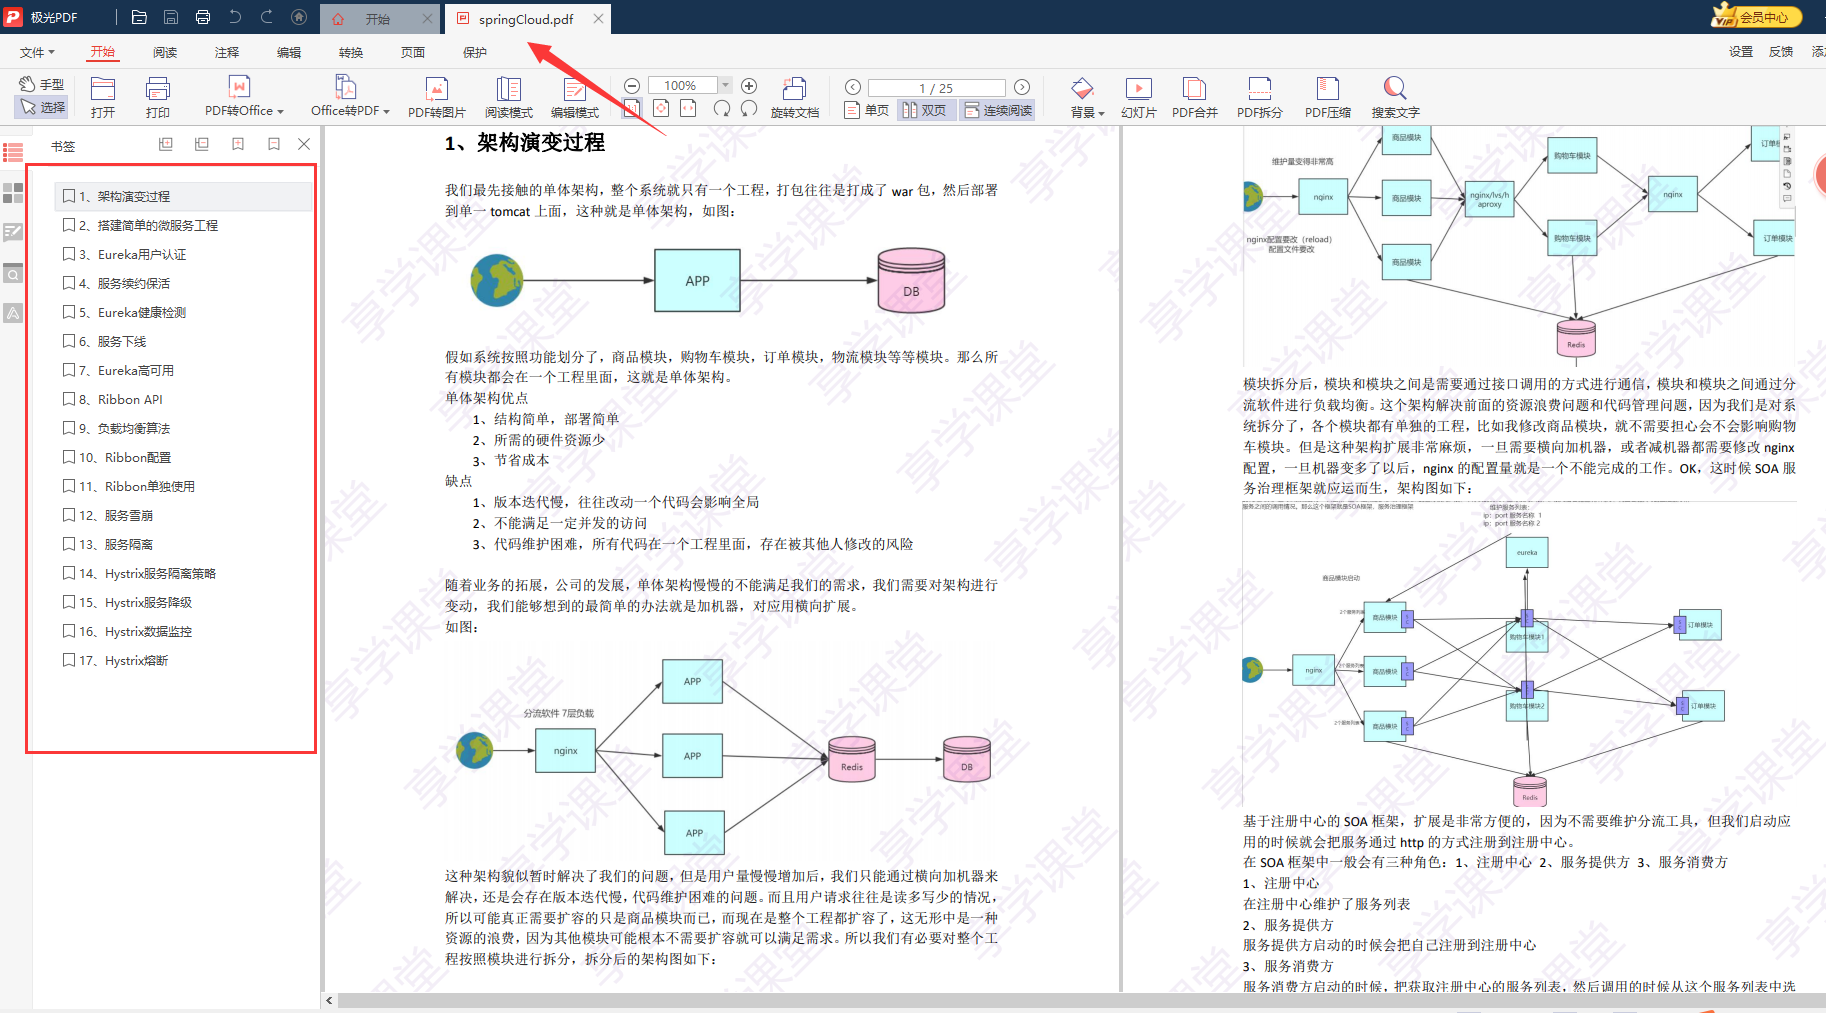Image resolution: width=1826 pixels, height=1013 pixels.
Task: Open the 文件 file dropdown menu
Action: (37, 52)
